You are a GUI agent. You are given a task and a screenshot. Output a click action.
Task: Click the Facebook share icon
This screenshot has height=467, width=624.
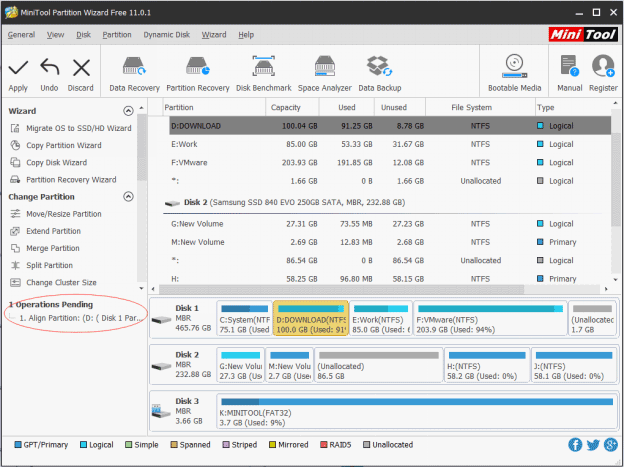(x=576, y=445)
